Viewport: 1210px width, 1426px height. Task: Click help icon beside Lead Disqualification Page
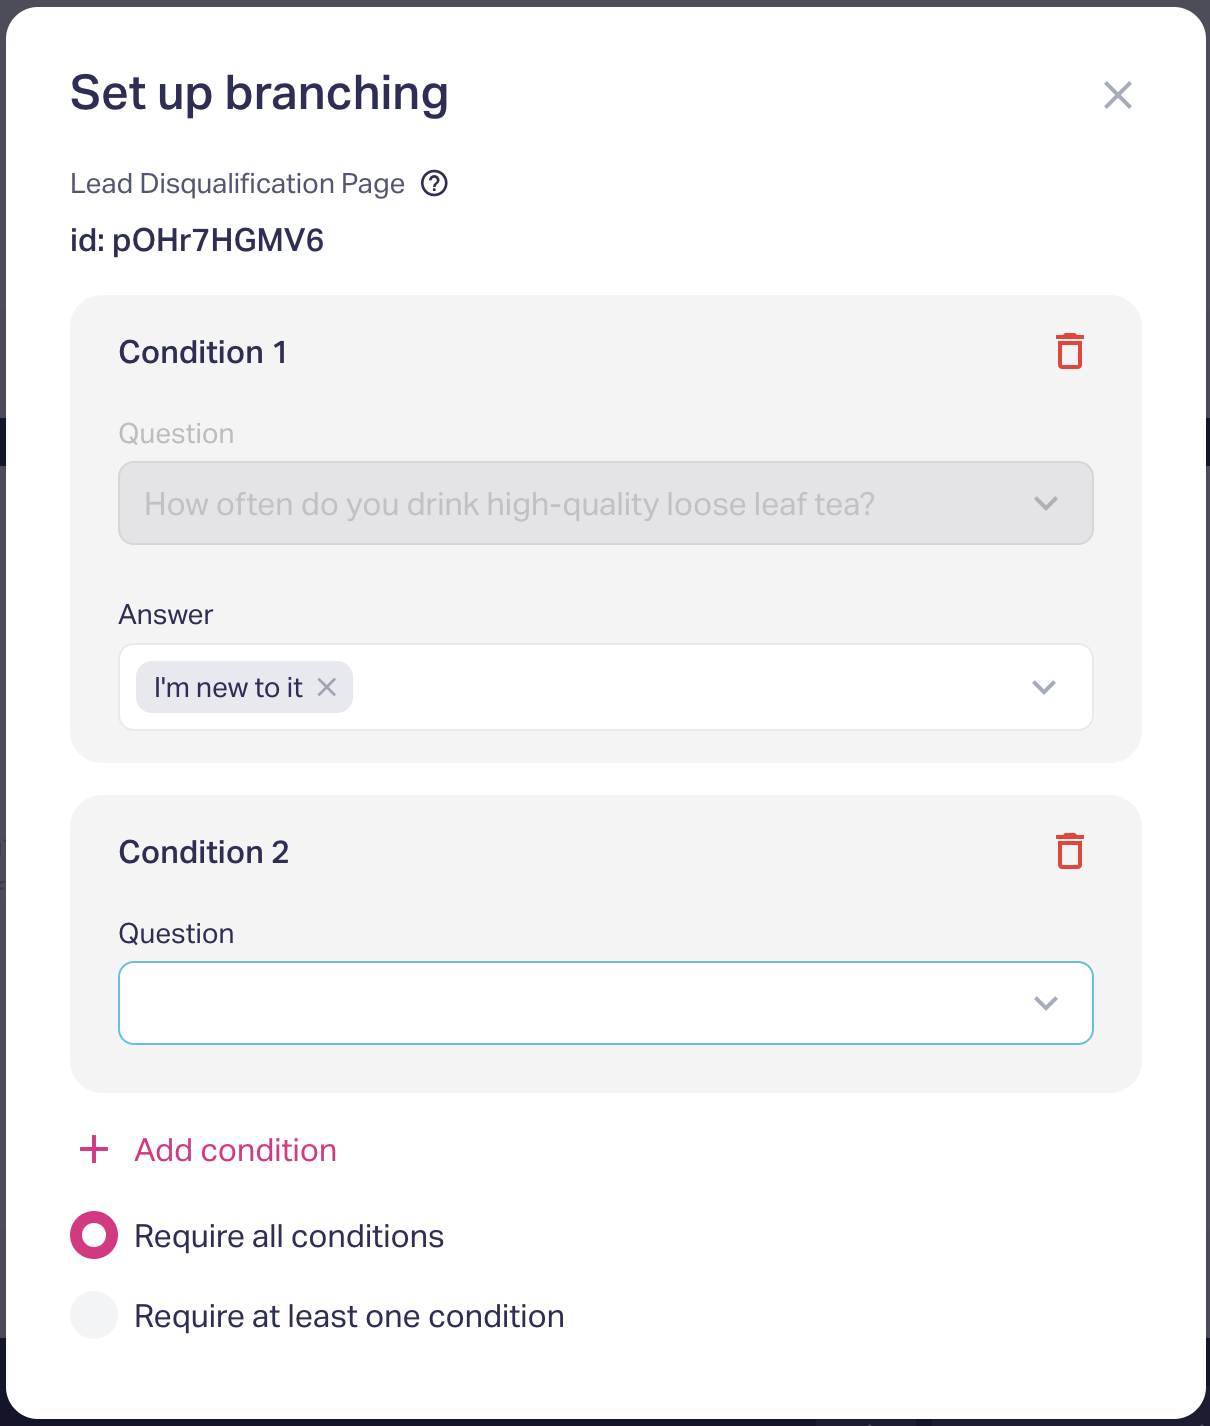[434, 184]
